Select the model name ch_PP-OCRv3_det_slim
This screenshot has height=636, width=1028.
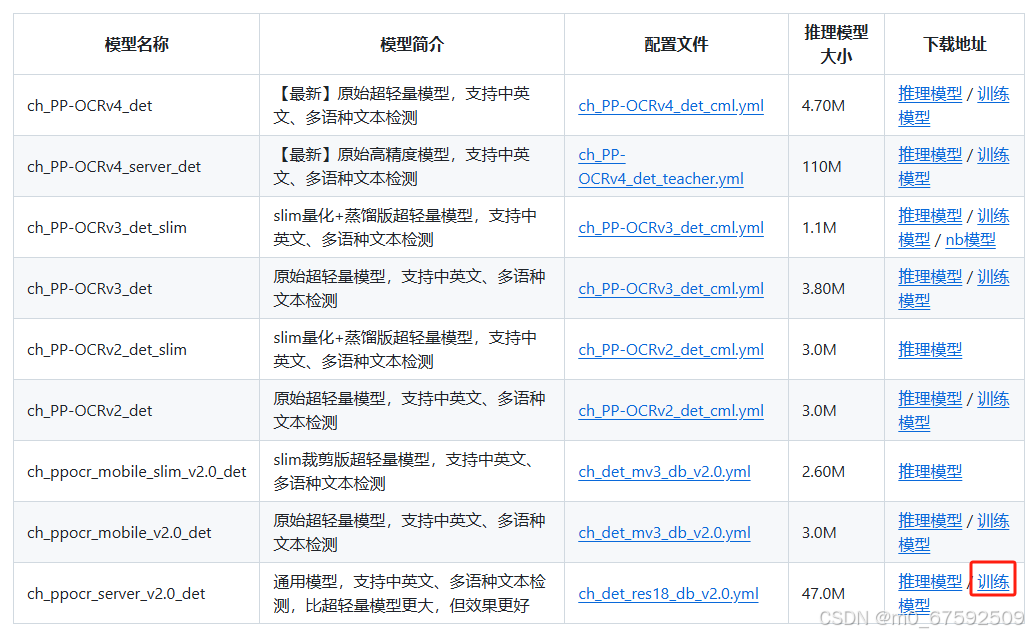[x=107, y=228]
